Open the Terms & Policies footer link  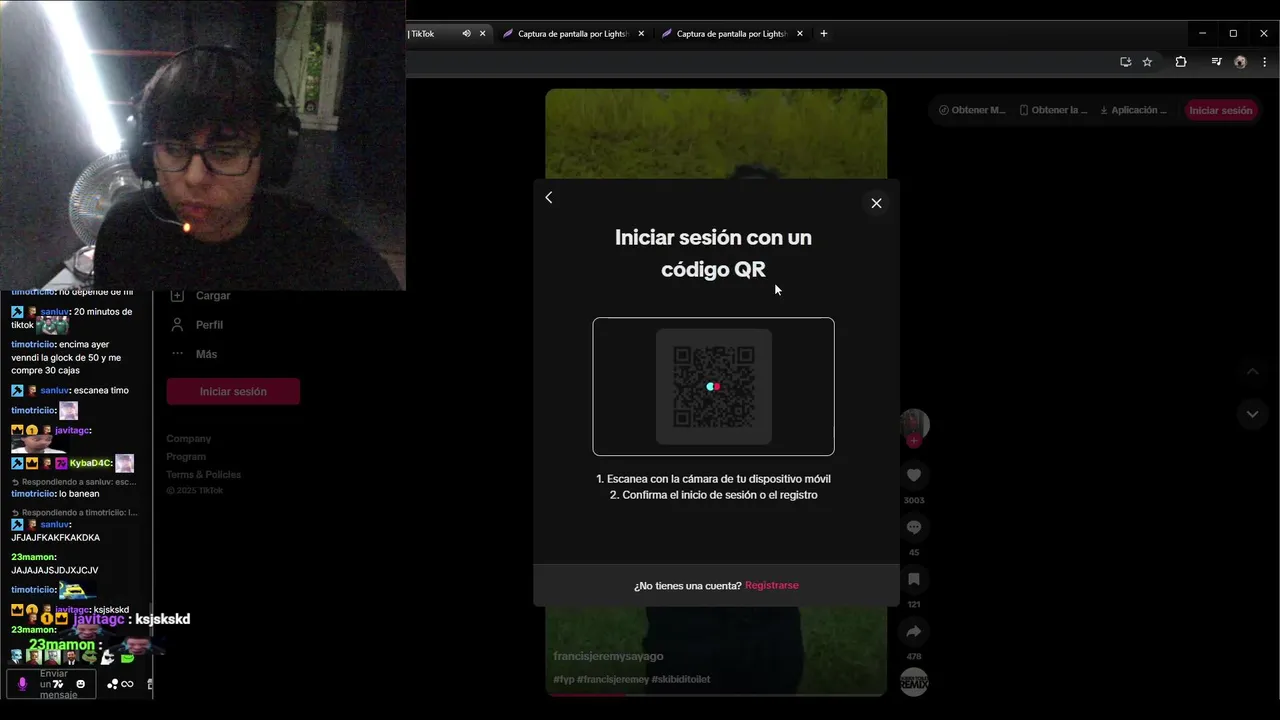204,475
